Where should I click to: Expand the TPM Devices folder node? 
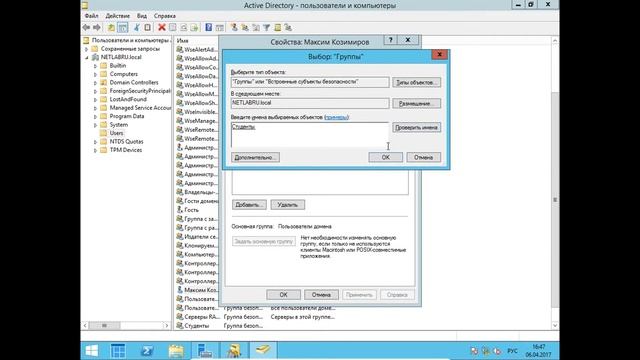tap(95, 150)
